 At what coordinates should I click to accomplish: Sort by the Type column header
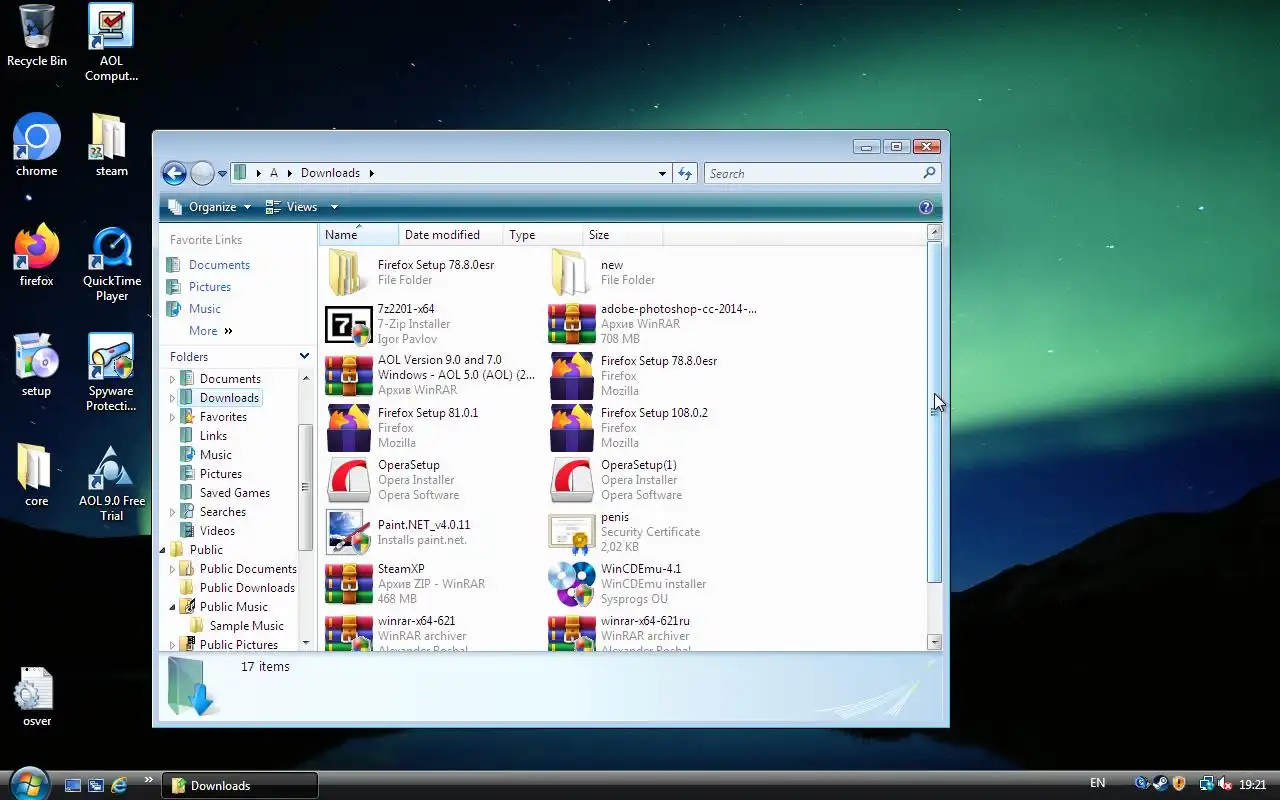click(x=543, y=235)
